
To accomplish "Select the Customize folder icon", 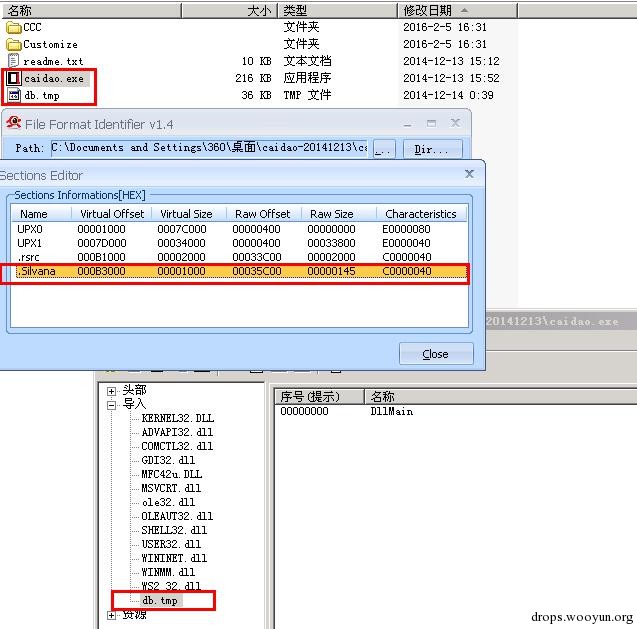I will coord(14,44).
